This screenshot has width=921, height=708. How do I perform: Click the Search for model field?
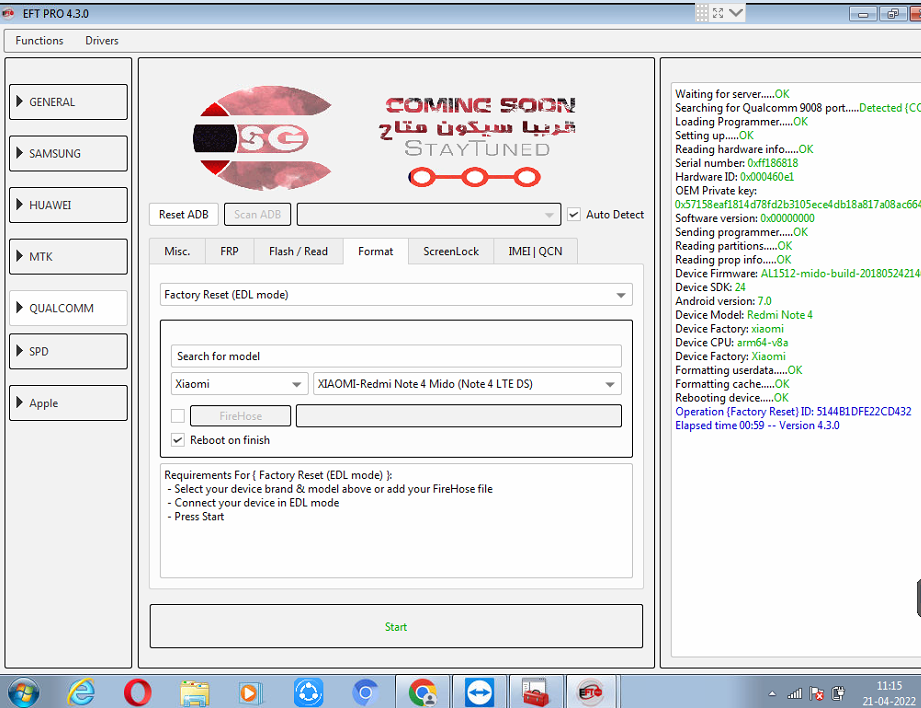[x=396, y=356]
